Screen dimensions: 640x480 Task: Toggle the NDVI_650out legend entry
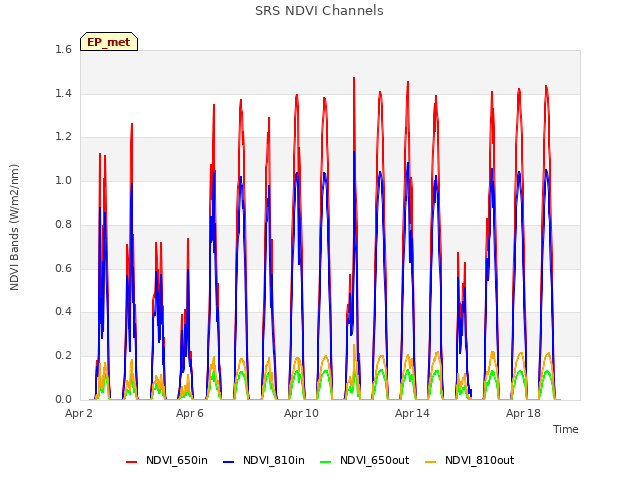click(364, 461)
